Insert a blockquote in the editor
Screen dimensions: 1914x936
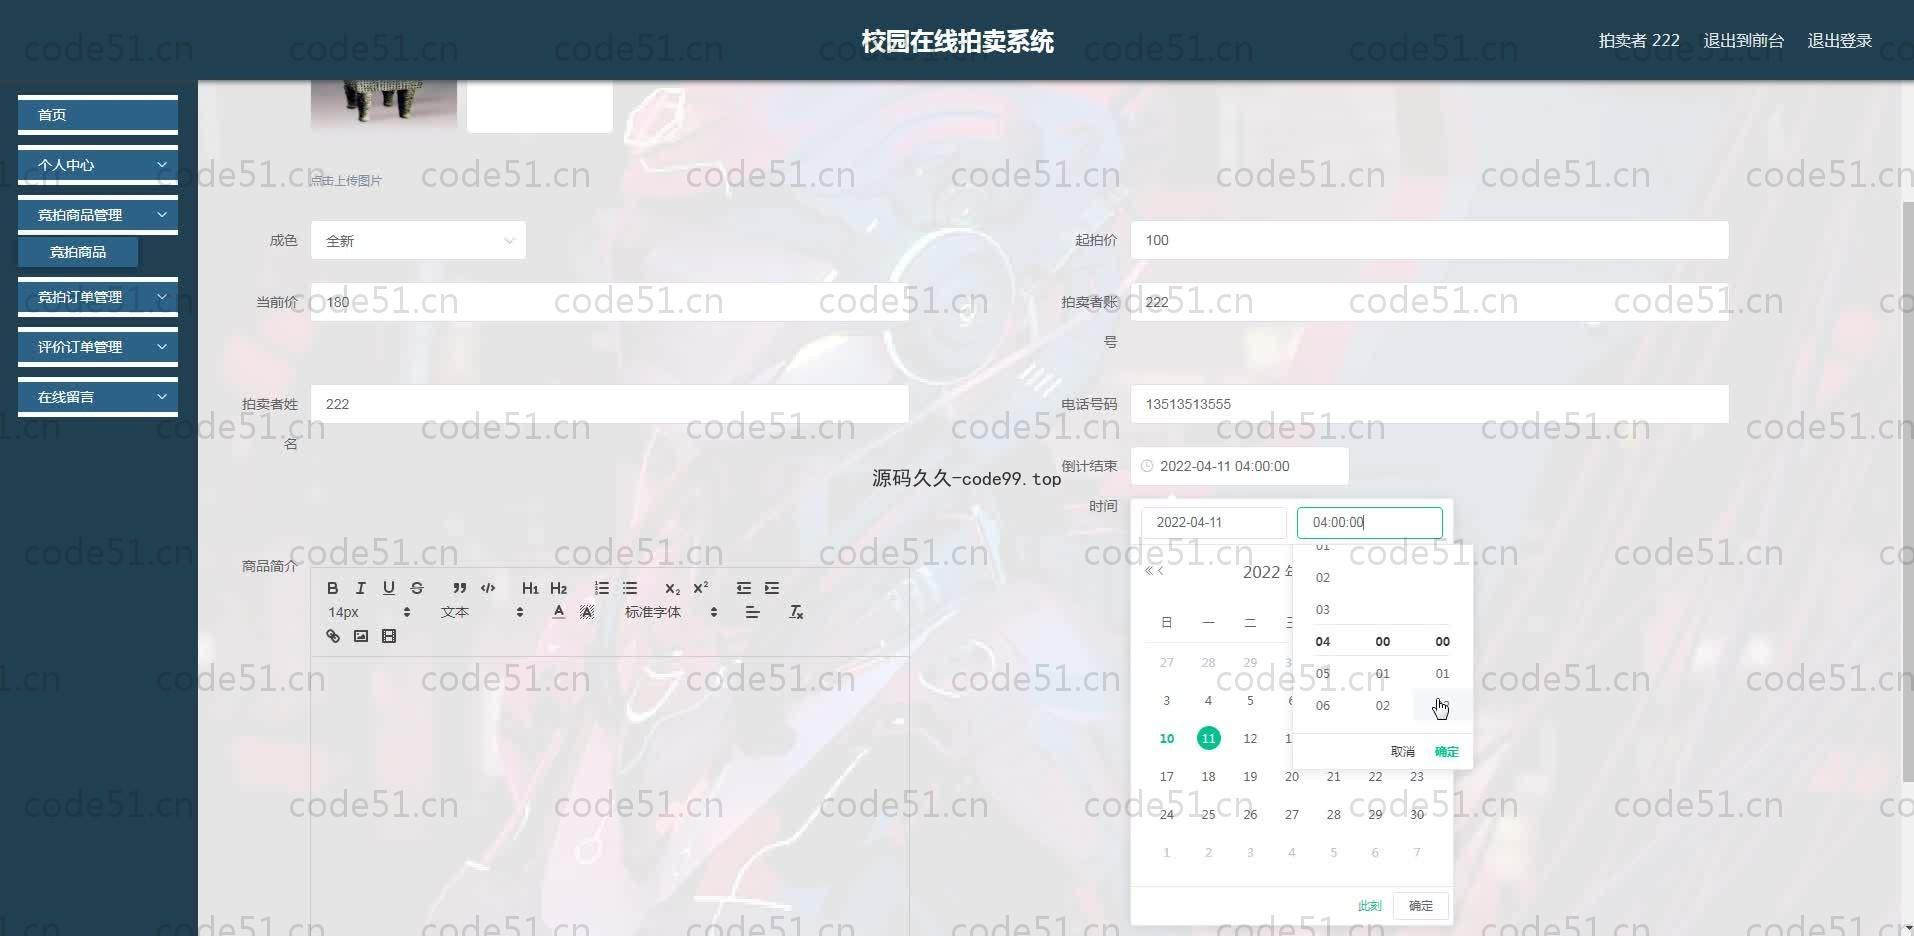click(x=460, y=588)
